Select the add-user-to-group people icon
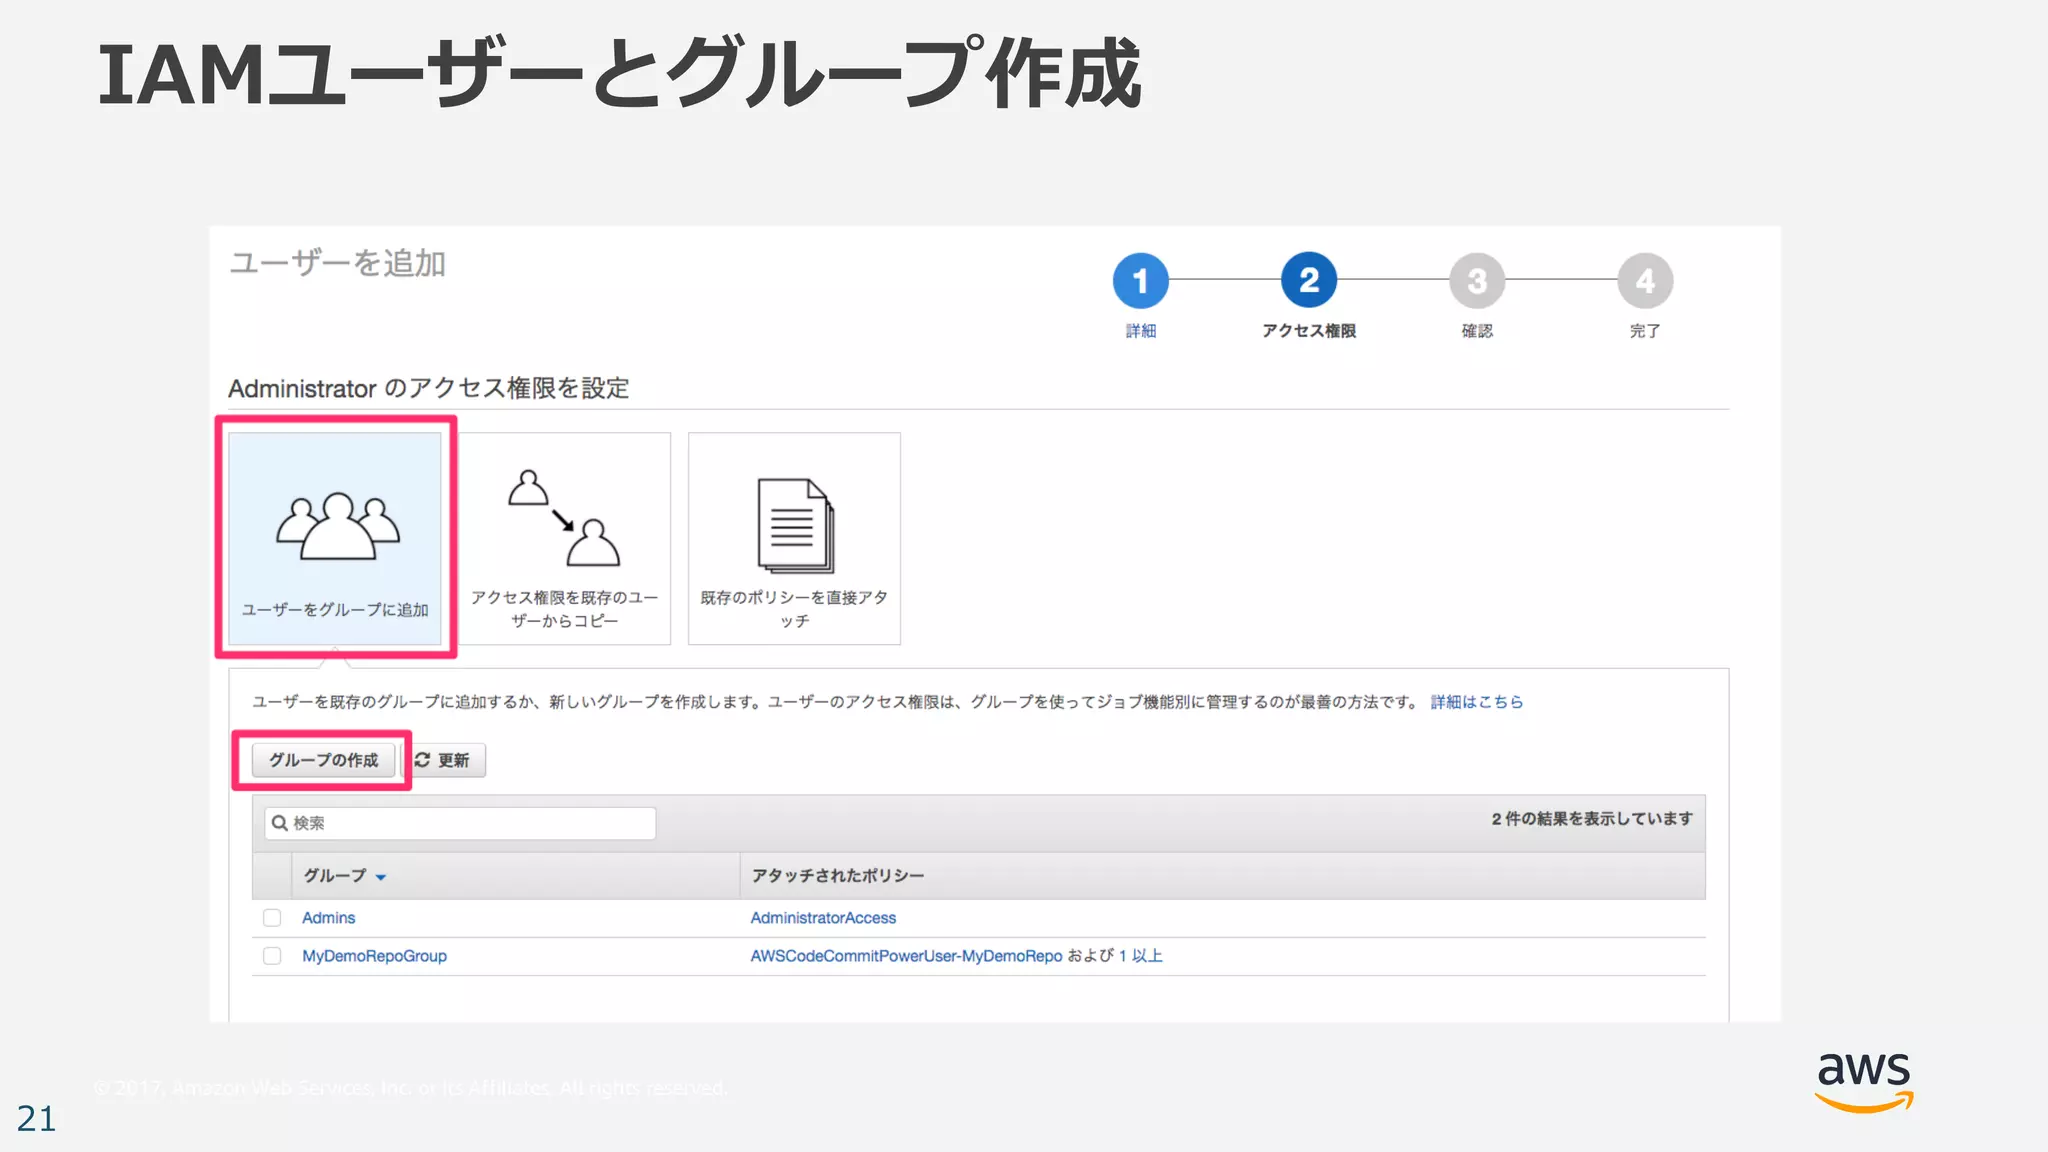Image resolution: width=2048 pixels, height=1152 pixels. point(337,526)
